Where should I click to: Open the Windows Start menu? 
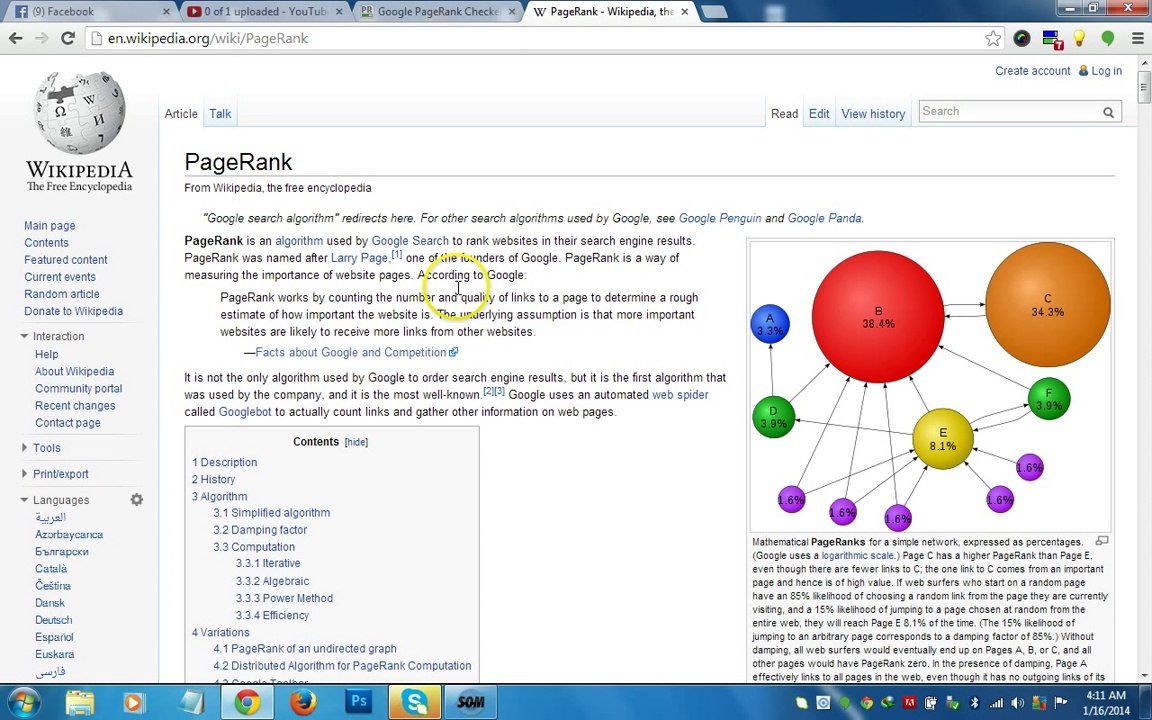(x=24, y=702)
